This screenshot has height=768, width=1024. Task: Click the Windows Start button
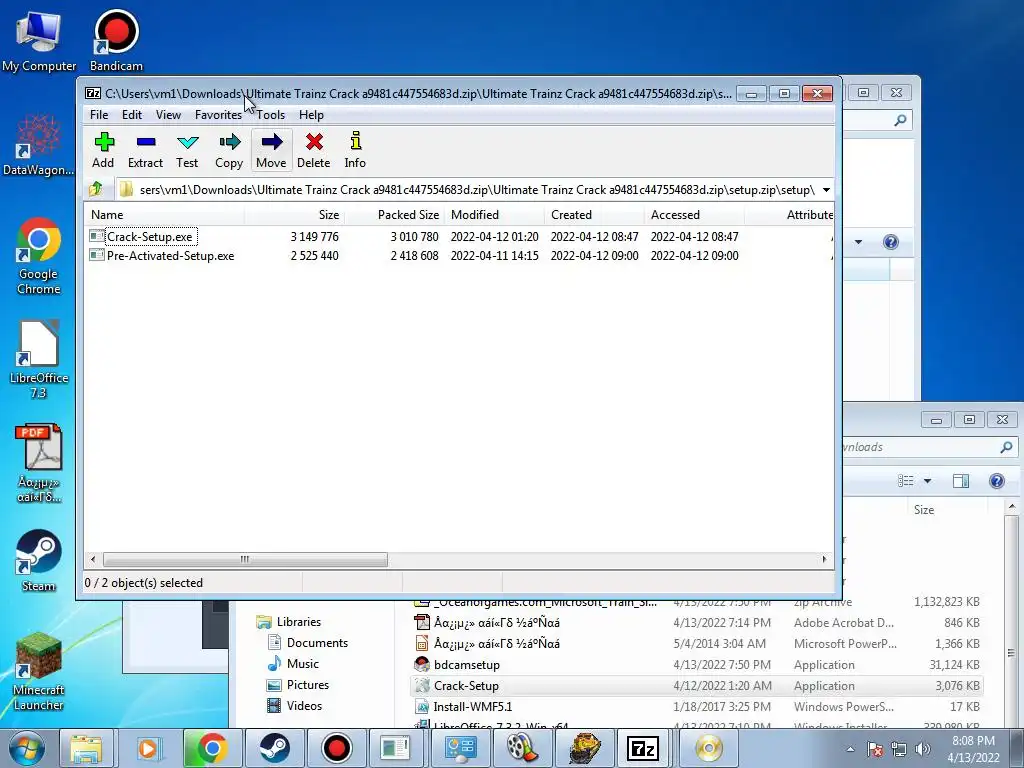(26, 748)
